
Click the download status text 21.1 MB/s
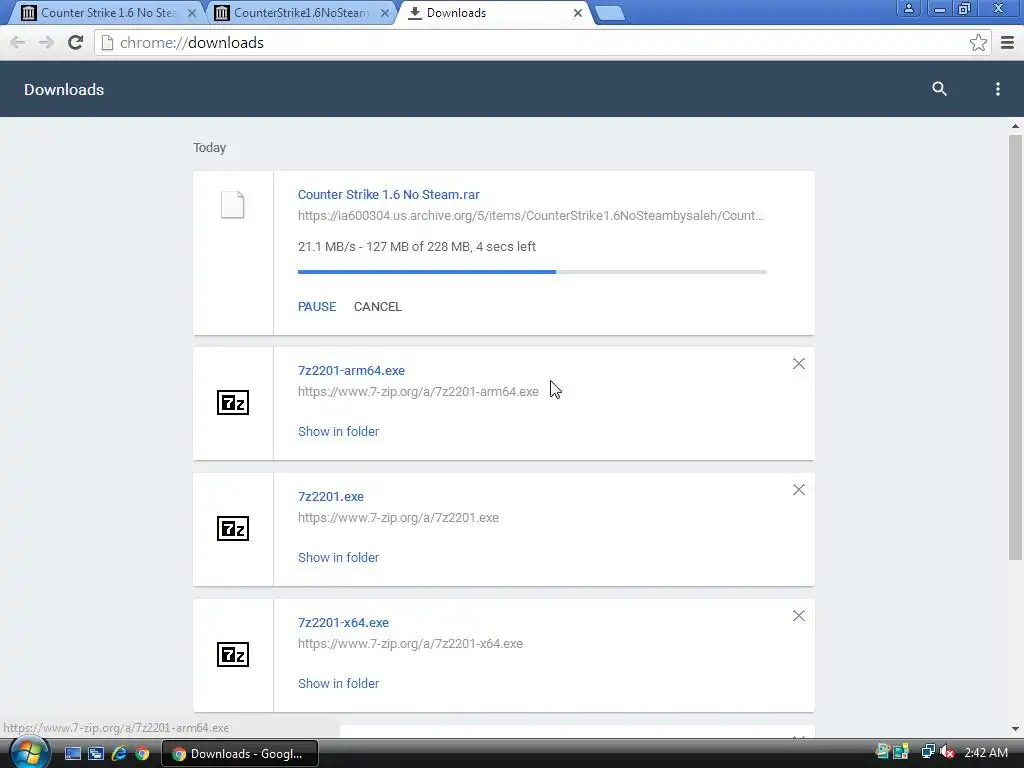pos(417,247)
